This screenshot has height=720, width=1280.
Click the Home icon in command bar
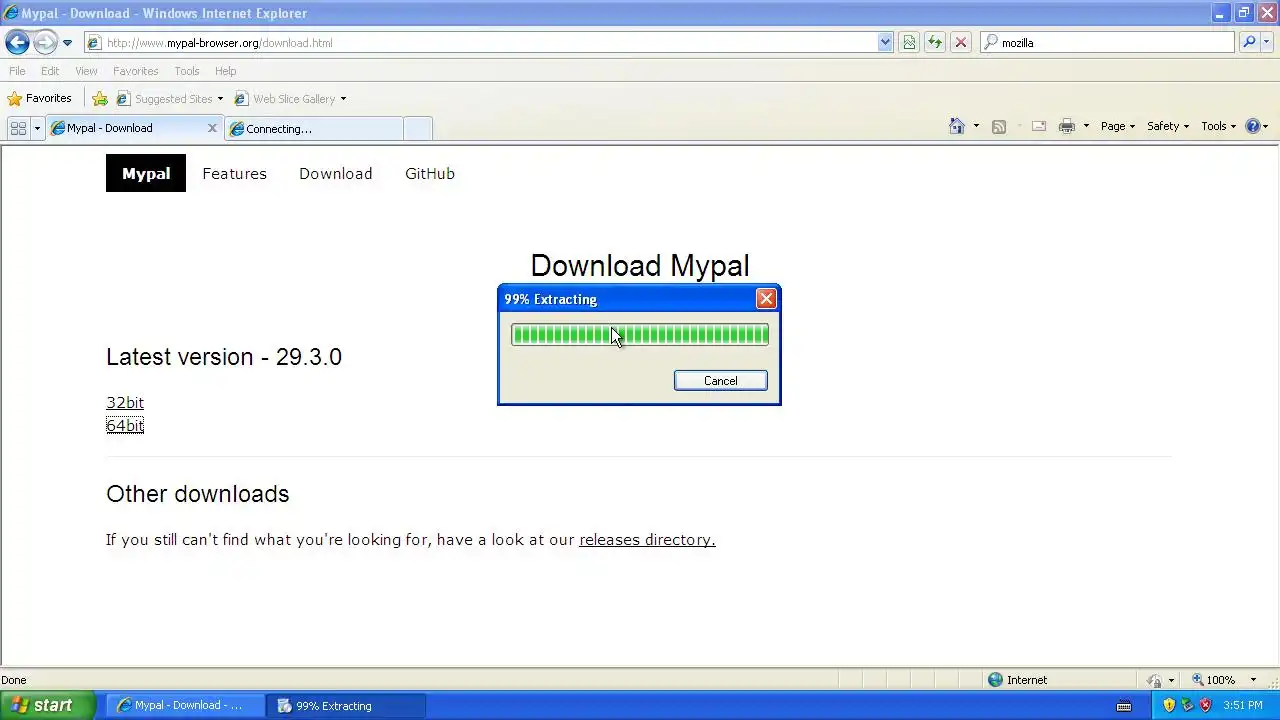click(957, 126)
